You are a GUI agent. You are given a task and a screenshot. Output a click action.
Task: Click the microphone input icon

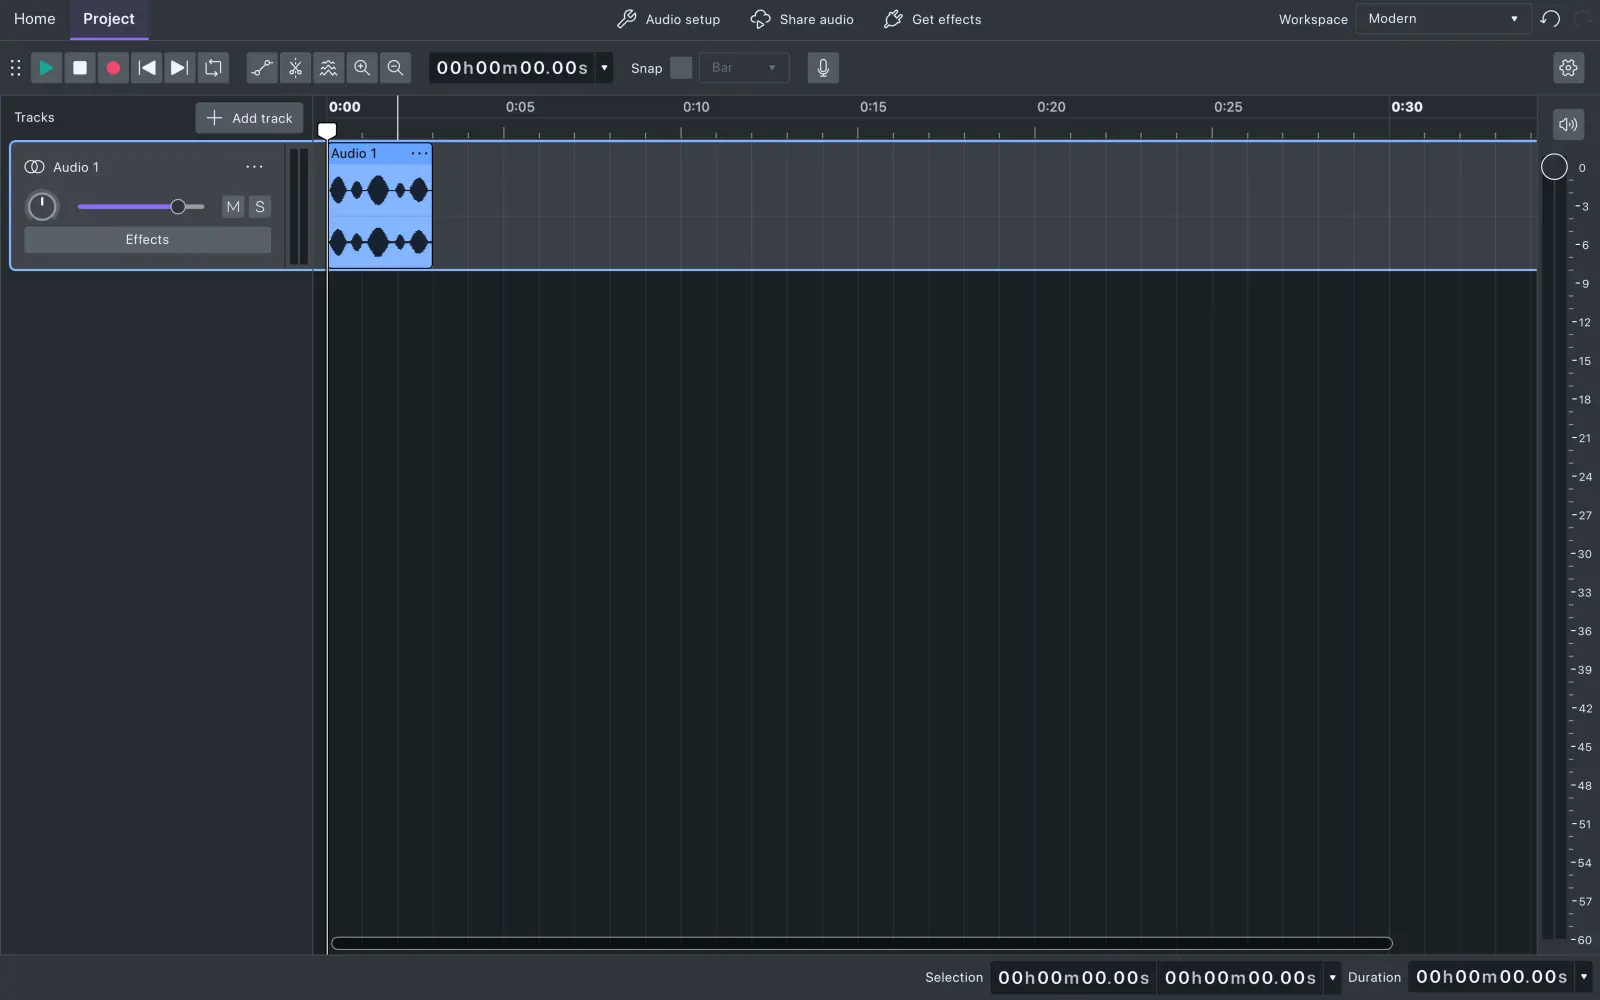pyautogui.click(x=823, y=68)
